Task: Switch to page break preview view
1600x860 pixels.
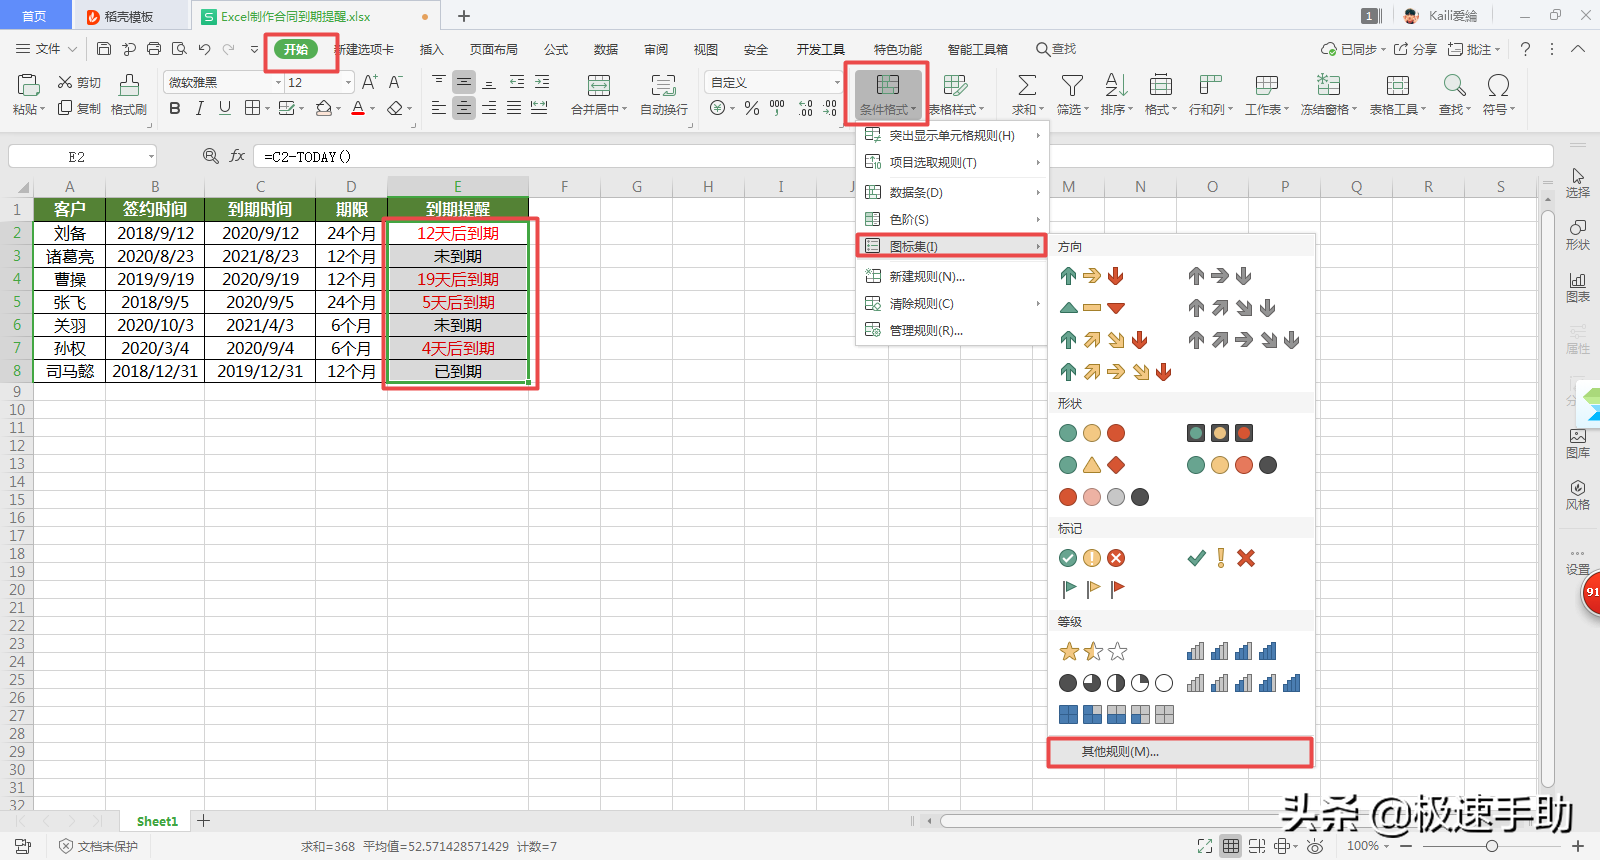Action: click(x=1257, y=846)
